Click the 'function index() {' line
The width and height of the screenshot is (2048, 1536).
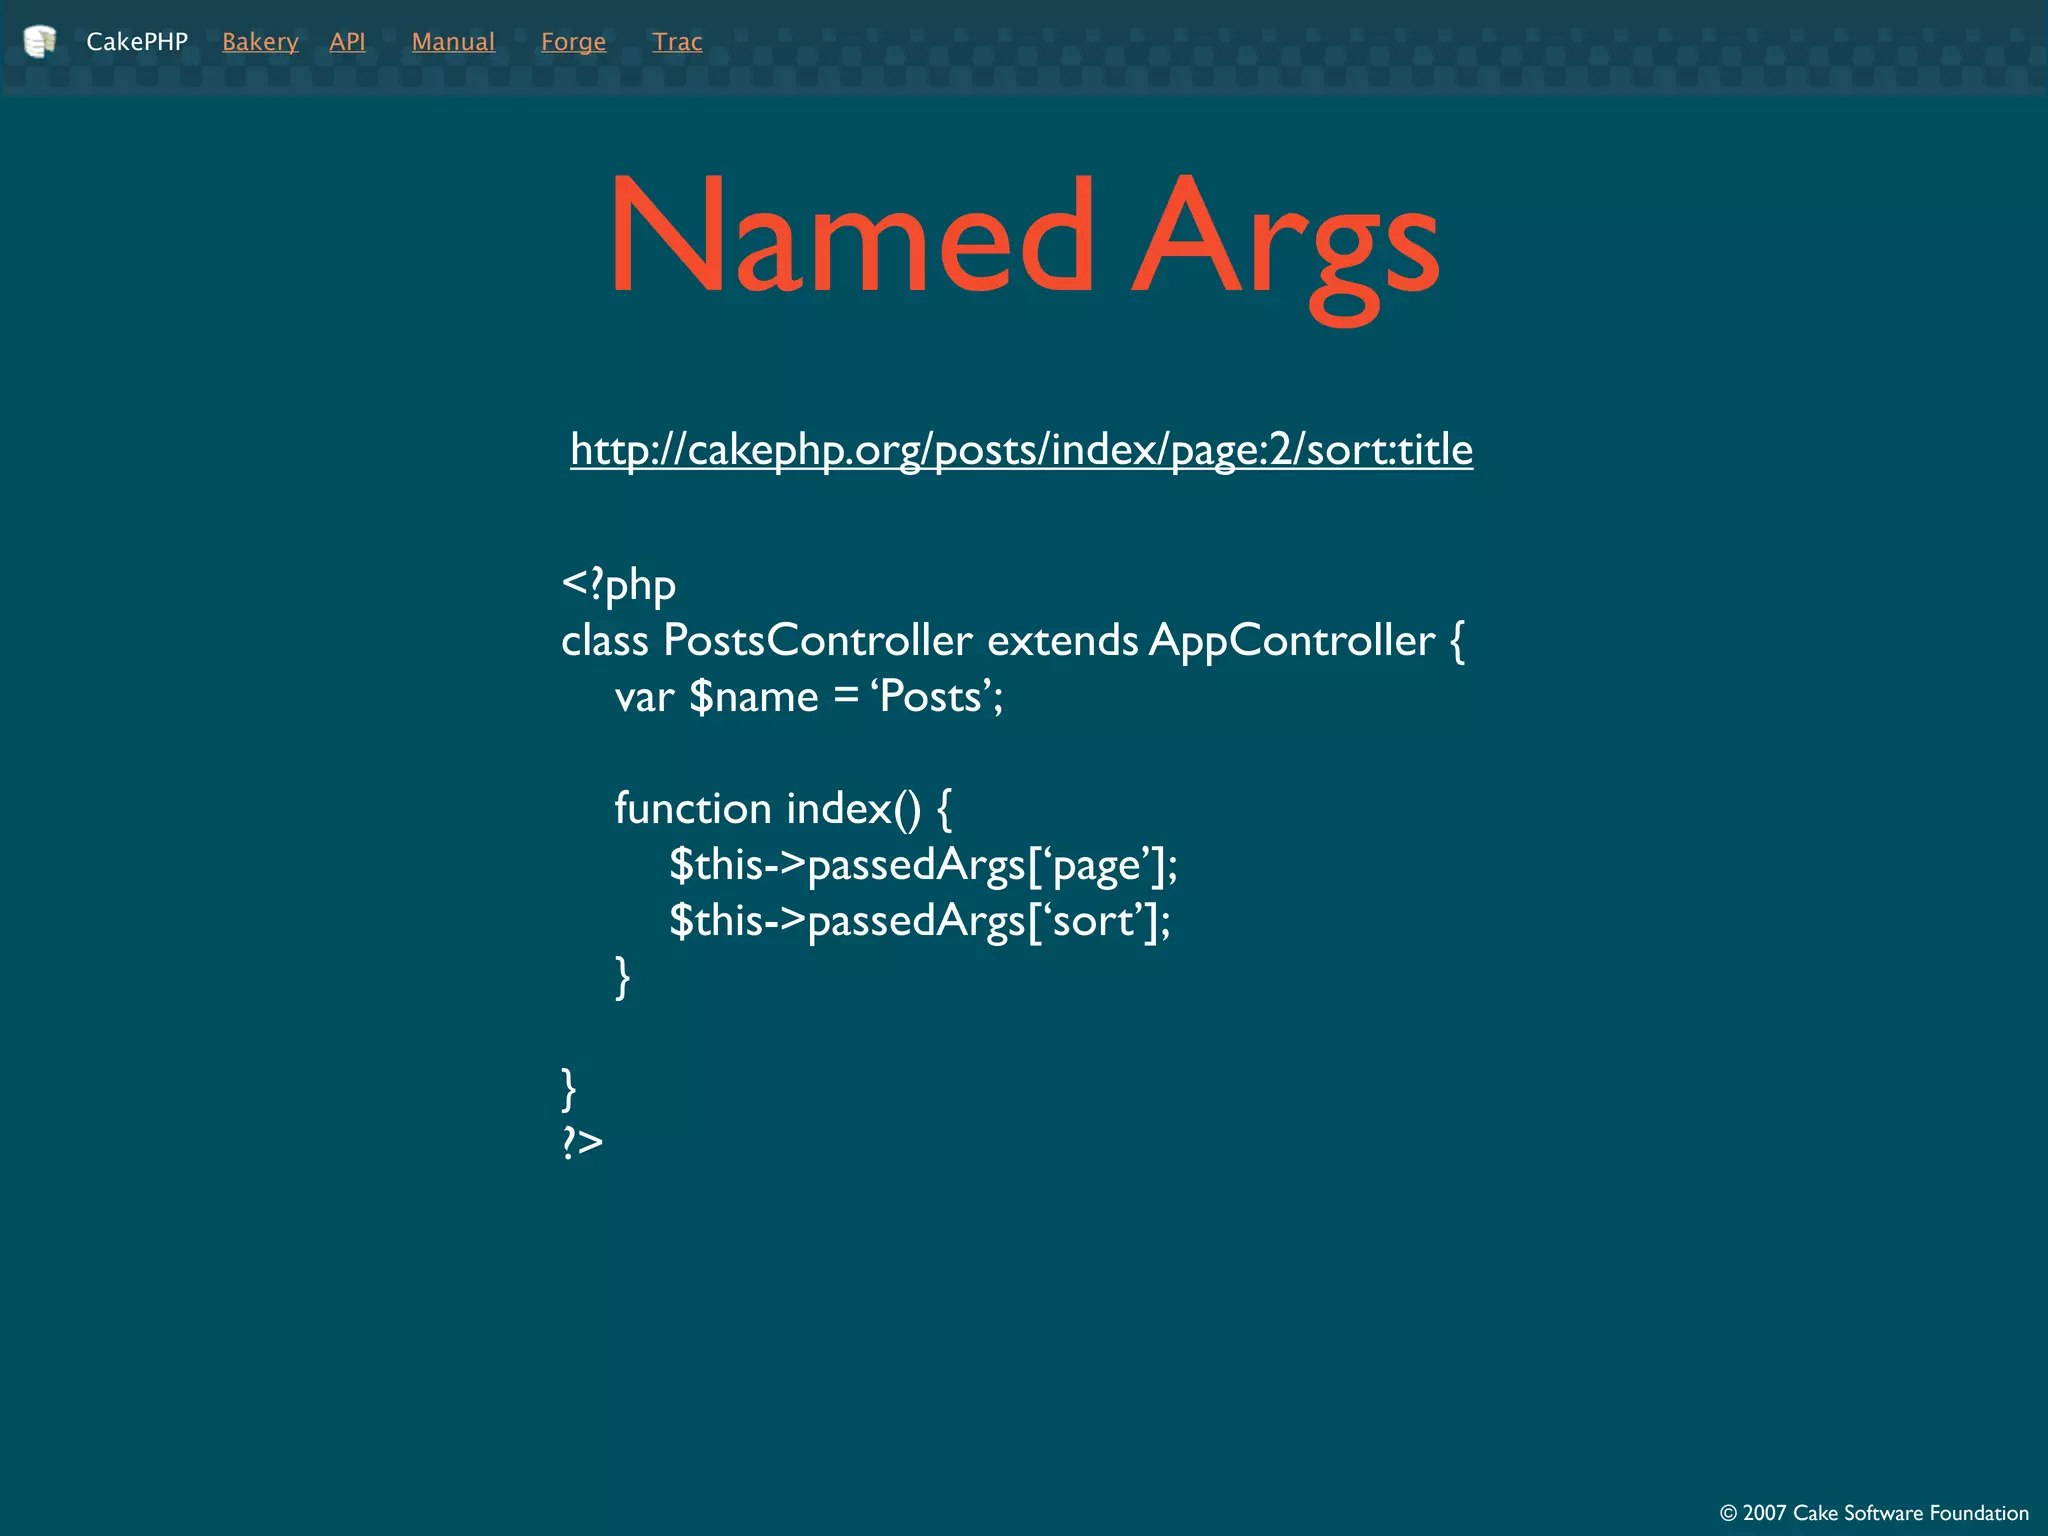click(x=782, y=809)
